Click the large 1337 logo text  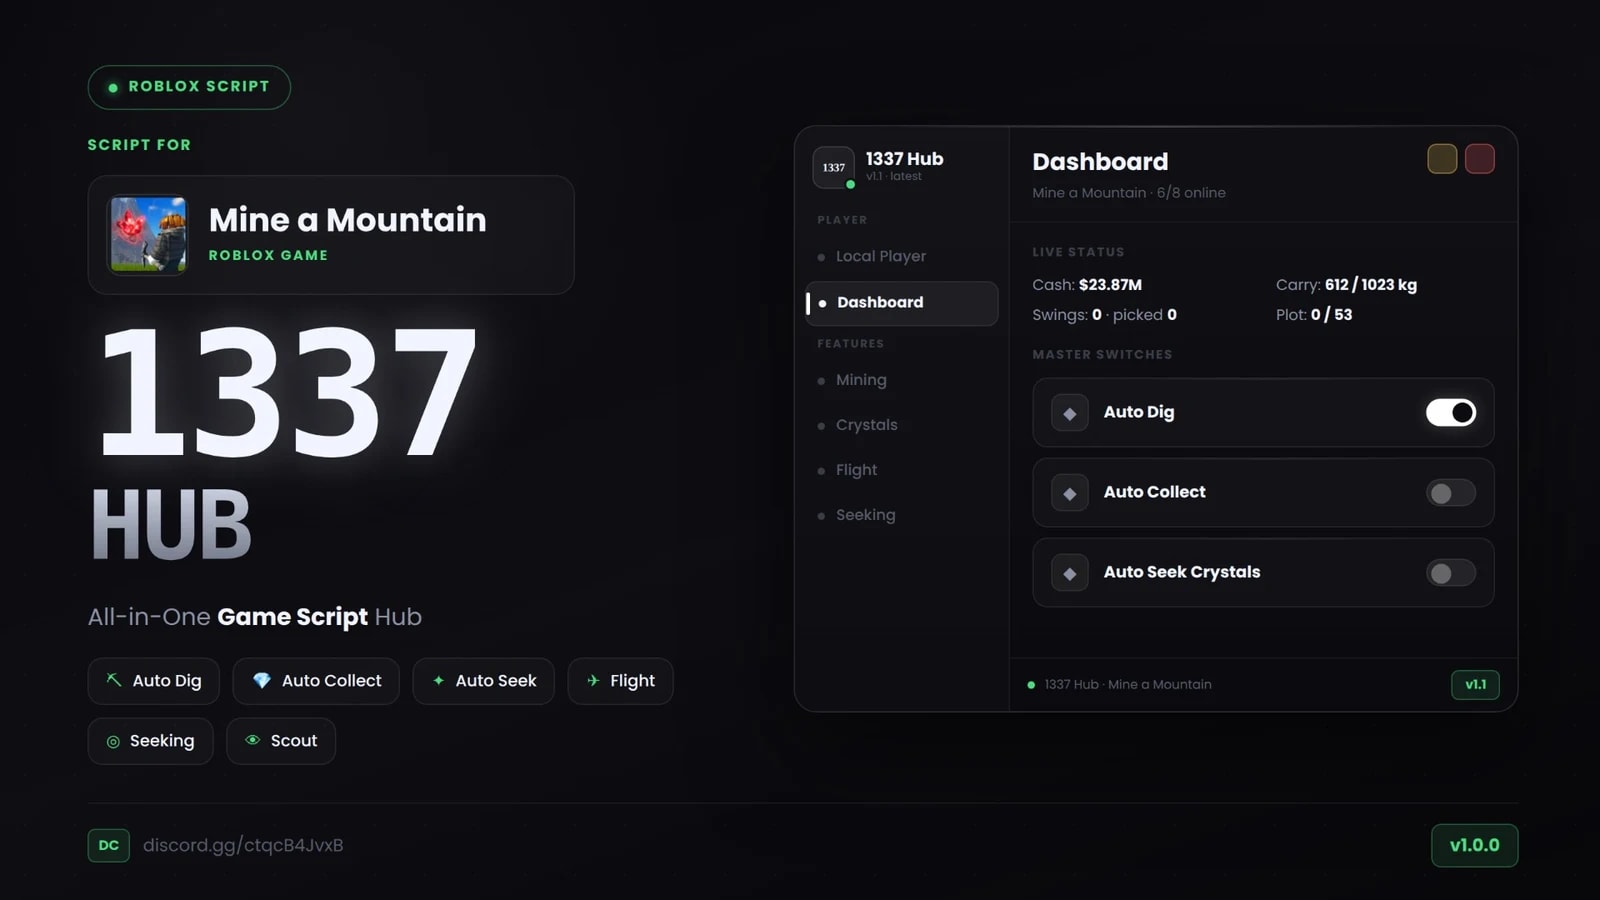pos(288,391)
